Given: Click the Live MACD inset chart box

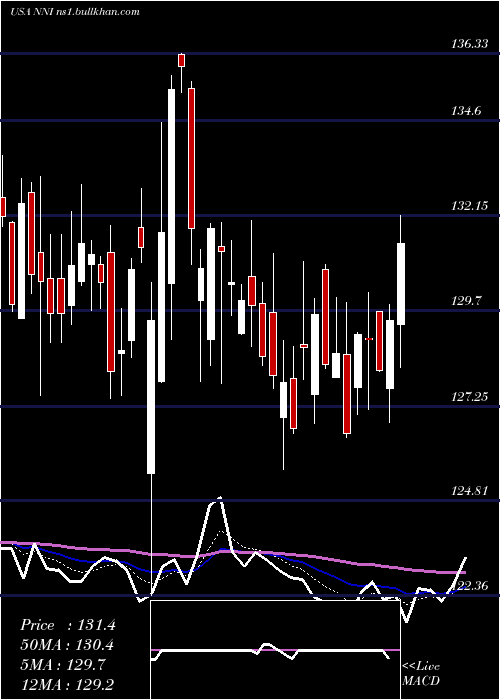Looking at the screenshot, I should coord(275,650).
